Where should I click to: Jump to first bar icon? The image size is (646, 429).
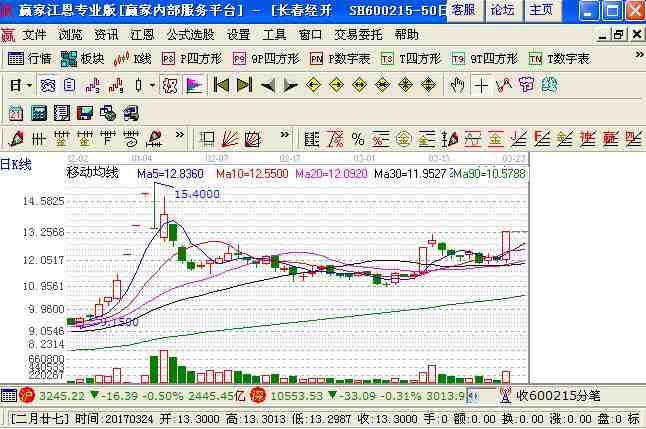coord(221,85)
